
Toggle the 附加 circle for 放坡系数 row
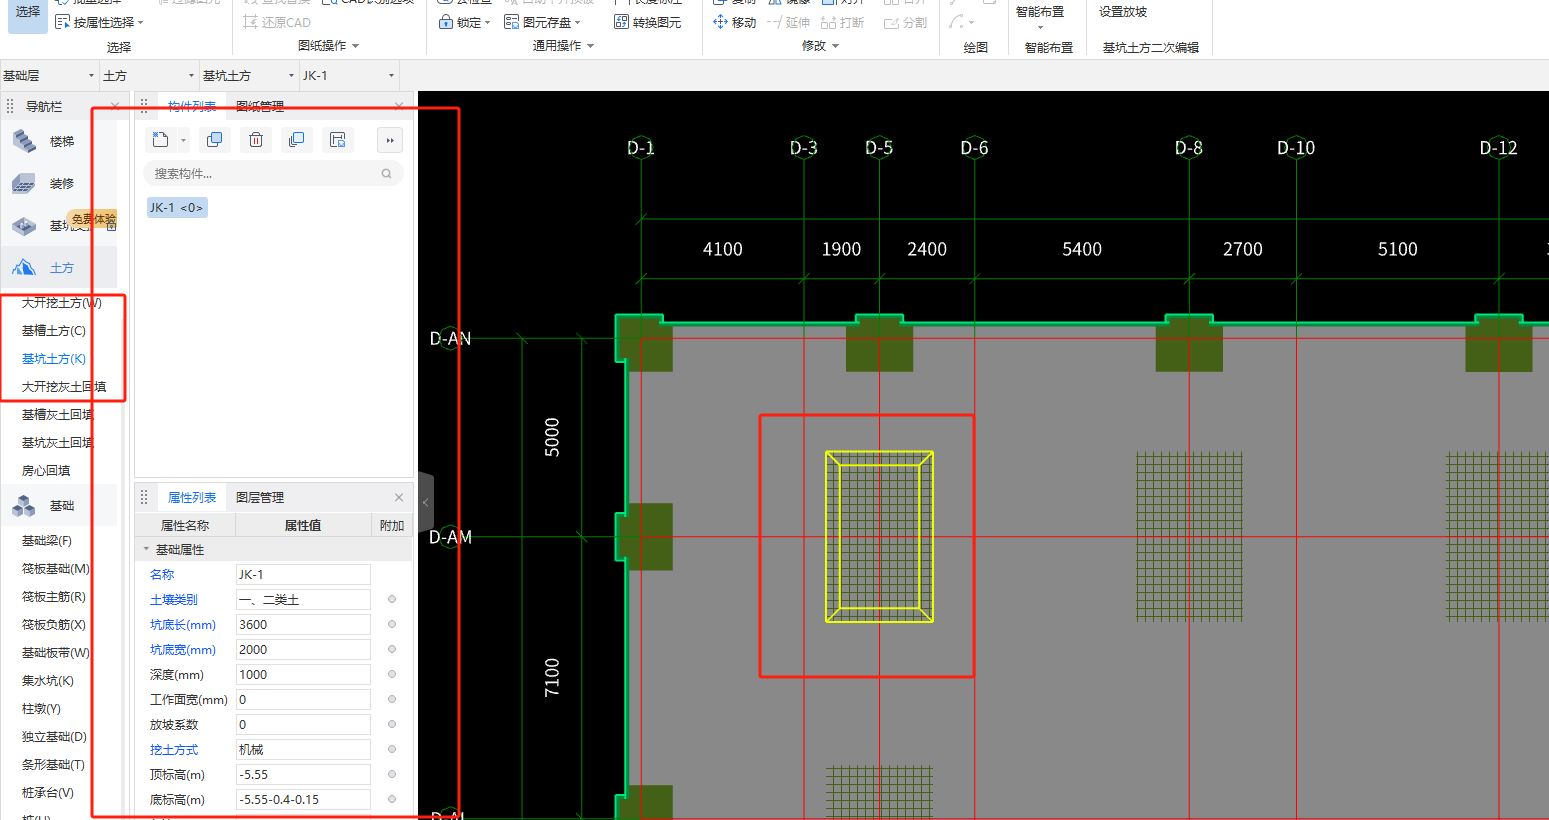coord(392,725)
